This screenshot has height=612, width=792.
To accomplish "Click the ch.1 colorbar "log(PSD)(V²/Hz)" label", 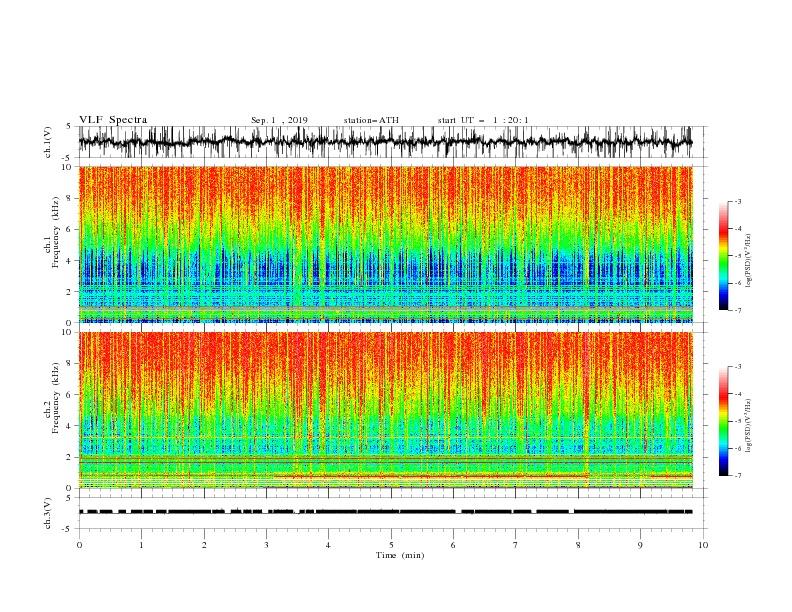I will (x=748, y=261).
